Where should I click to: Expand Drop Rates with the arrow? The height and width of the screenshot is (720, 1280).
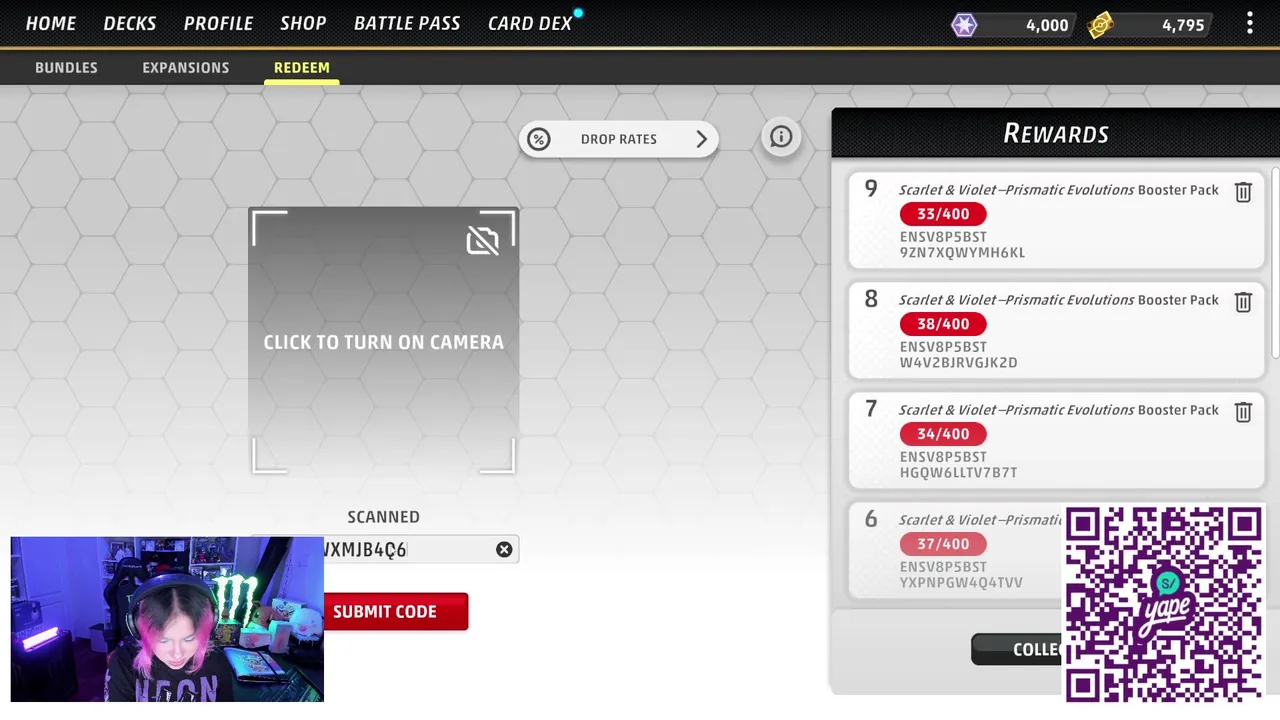pos(701,139)
